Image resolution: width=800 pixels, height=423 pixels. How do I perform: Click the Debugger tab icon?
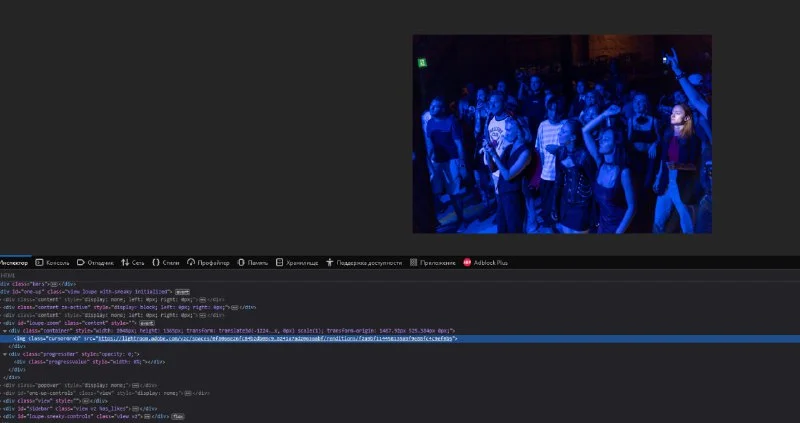coord(80,262)
